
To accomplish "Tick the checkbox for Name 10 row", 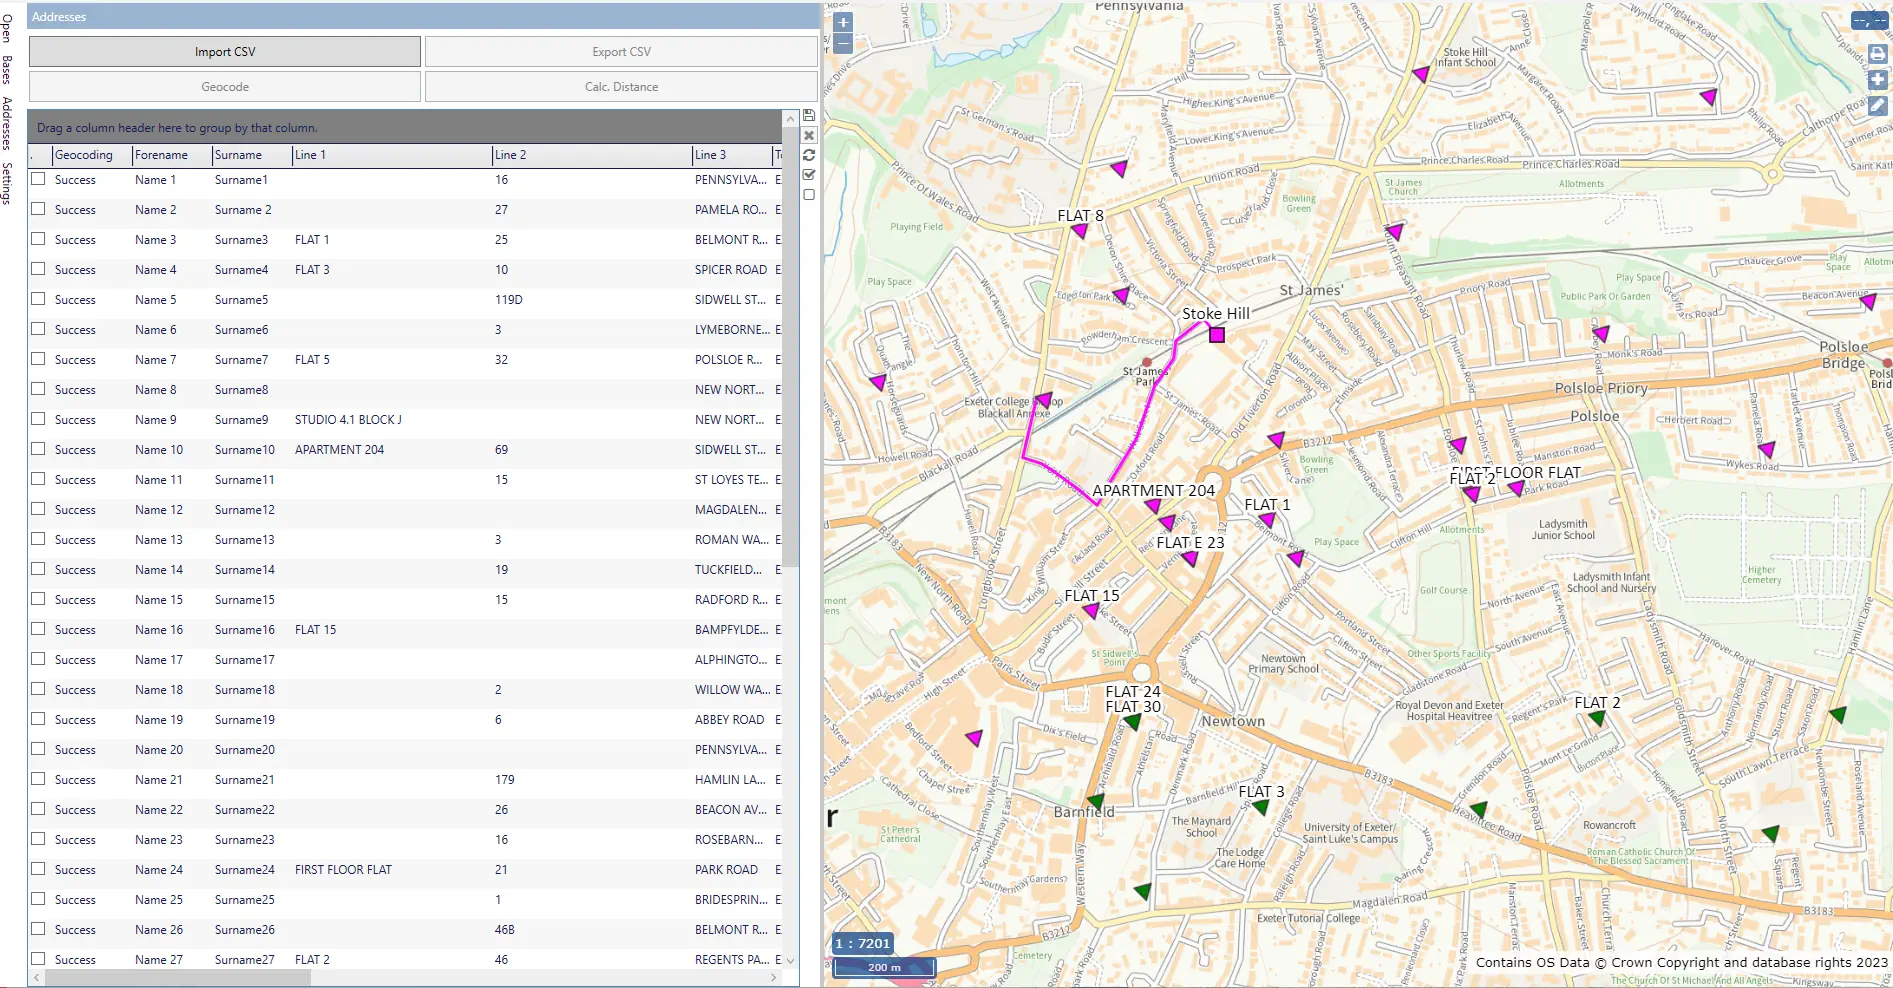I will pos(38,449).
